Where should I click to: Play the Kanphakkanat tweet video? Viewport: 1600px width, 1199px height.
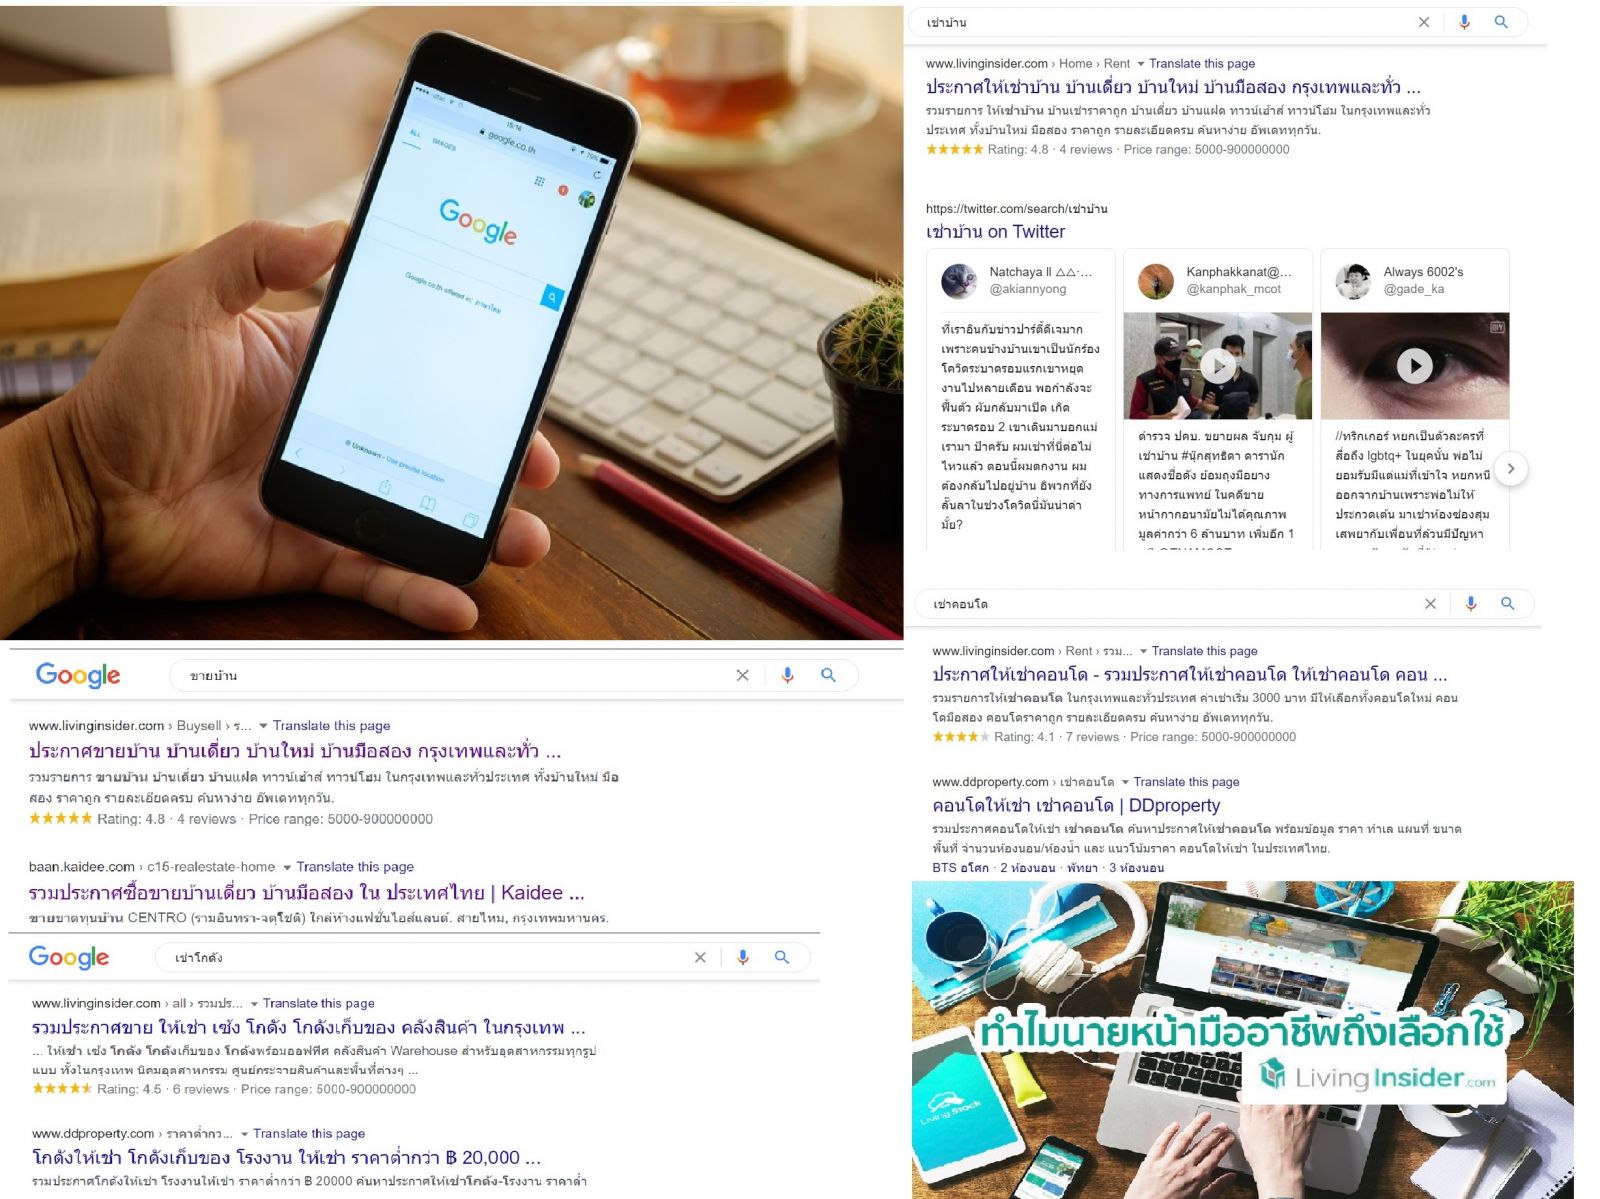coord(1217,366)
